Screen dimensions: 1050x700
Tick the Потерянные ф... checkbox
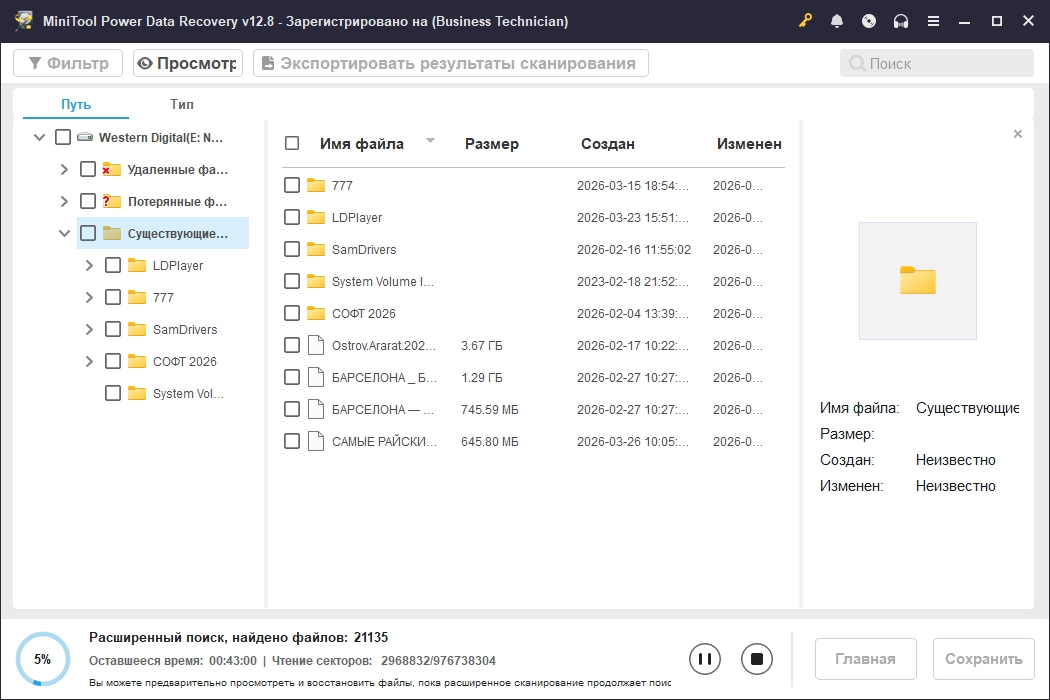(88, 201)
